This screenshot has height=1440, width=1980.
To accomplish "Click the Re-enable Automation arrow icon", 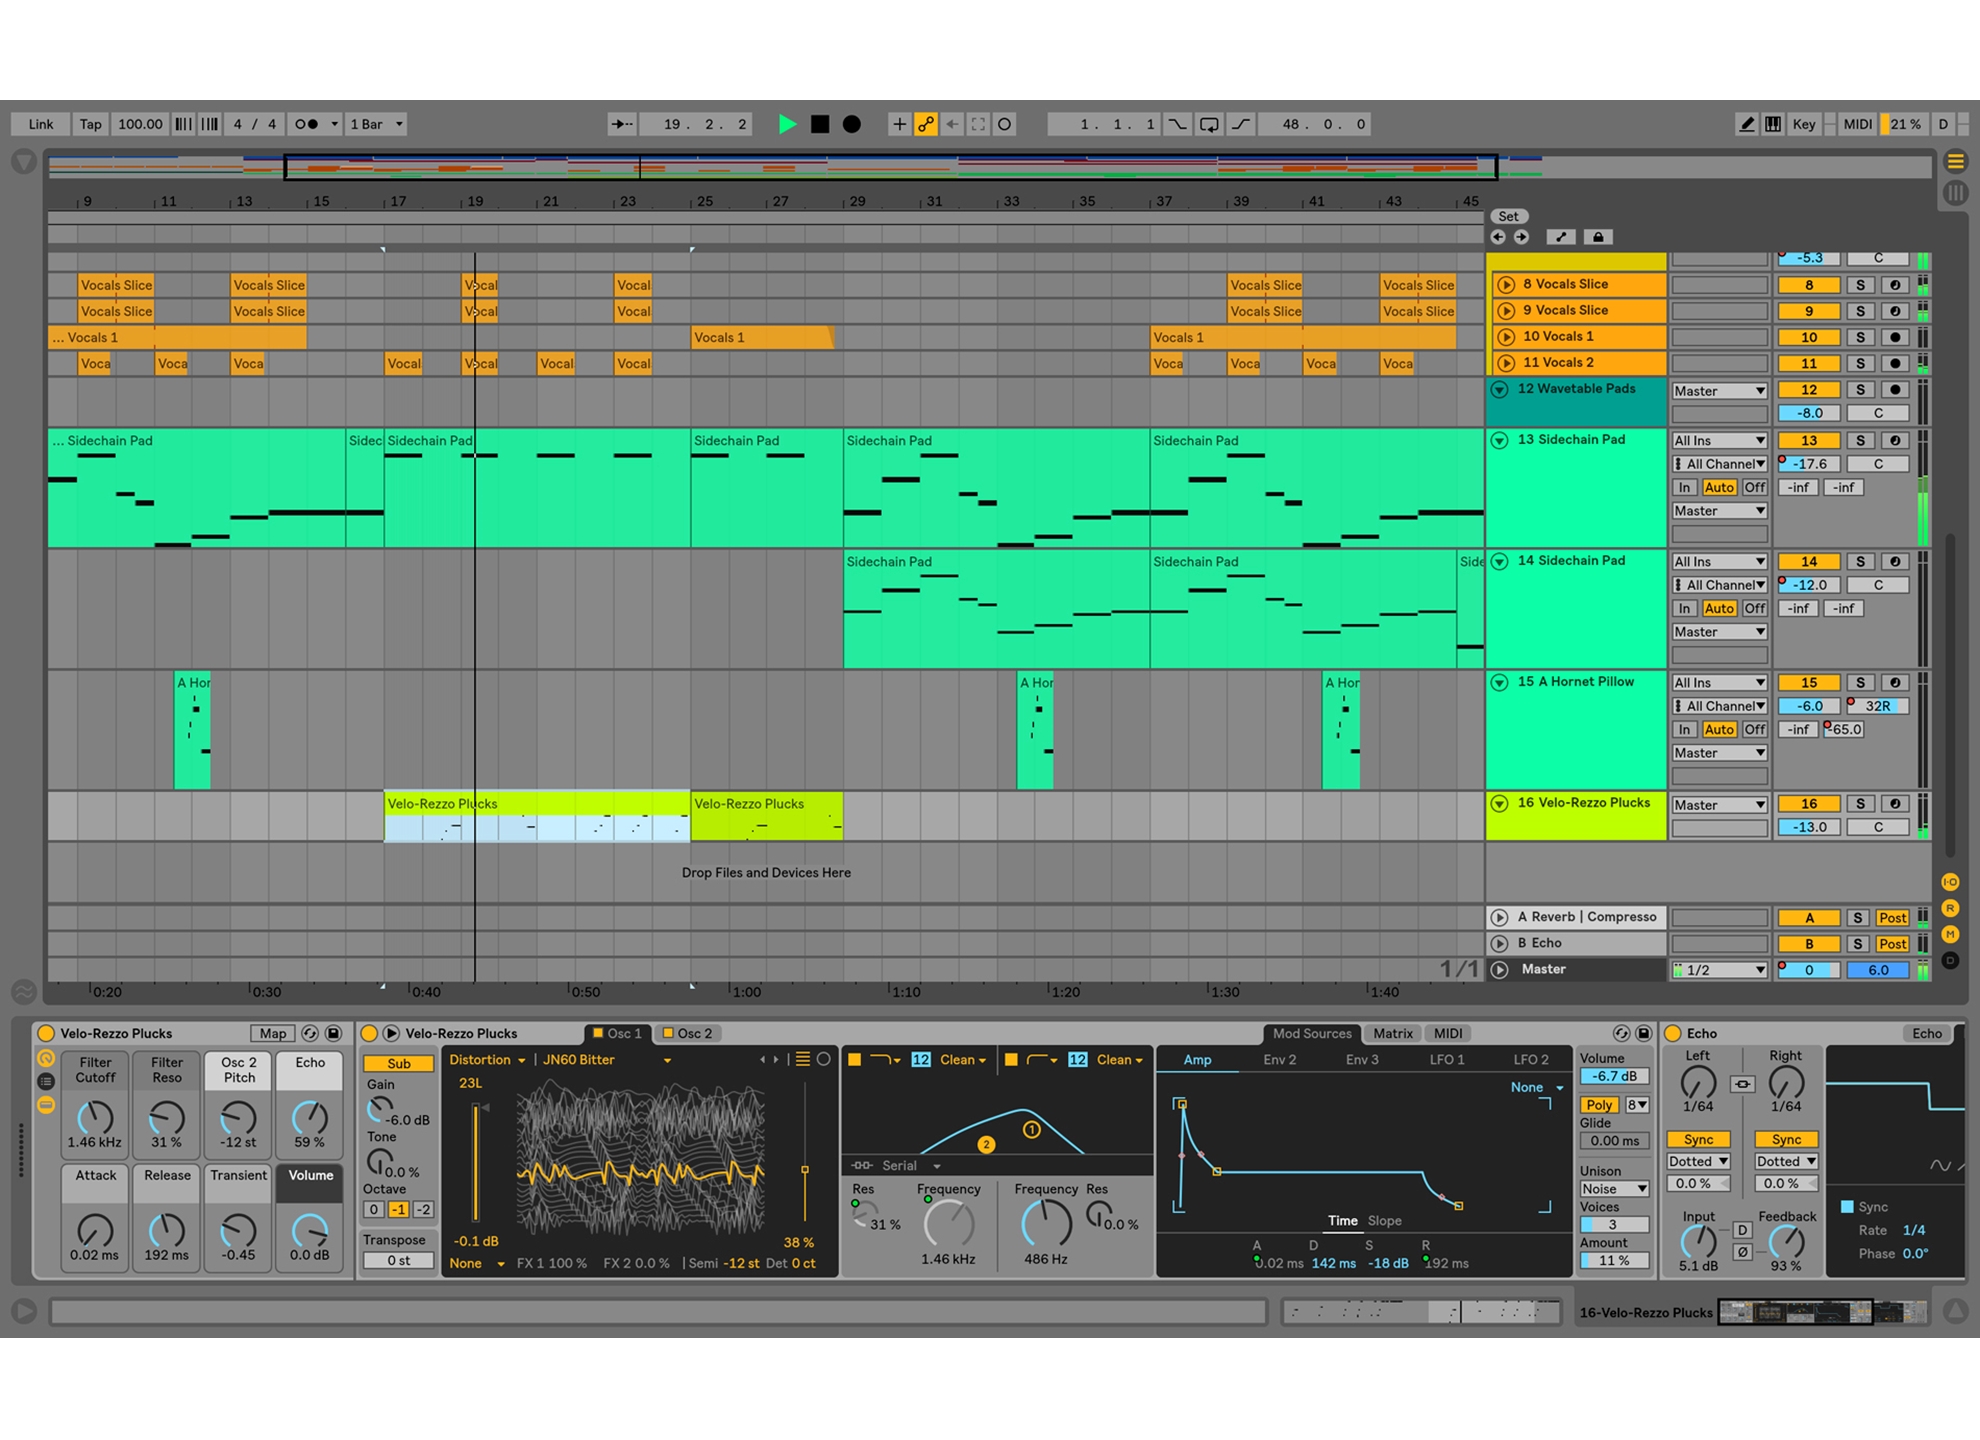I will 952,124.
